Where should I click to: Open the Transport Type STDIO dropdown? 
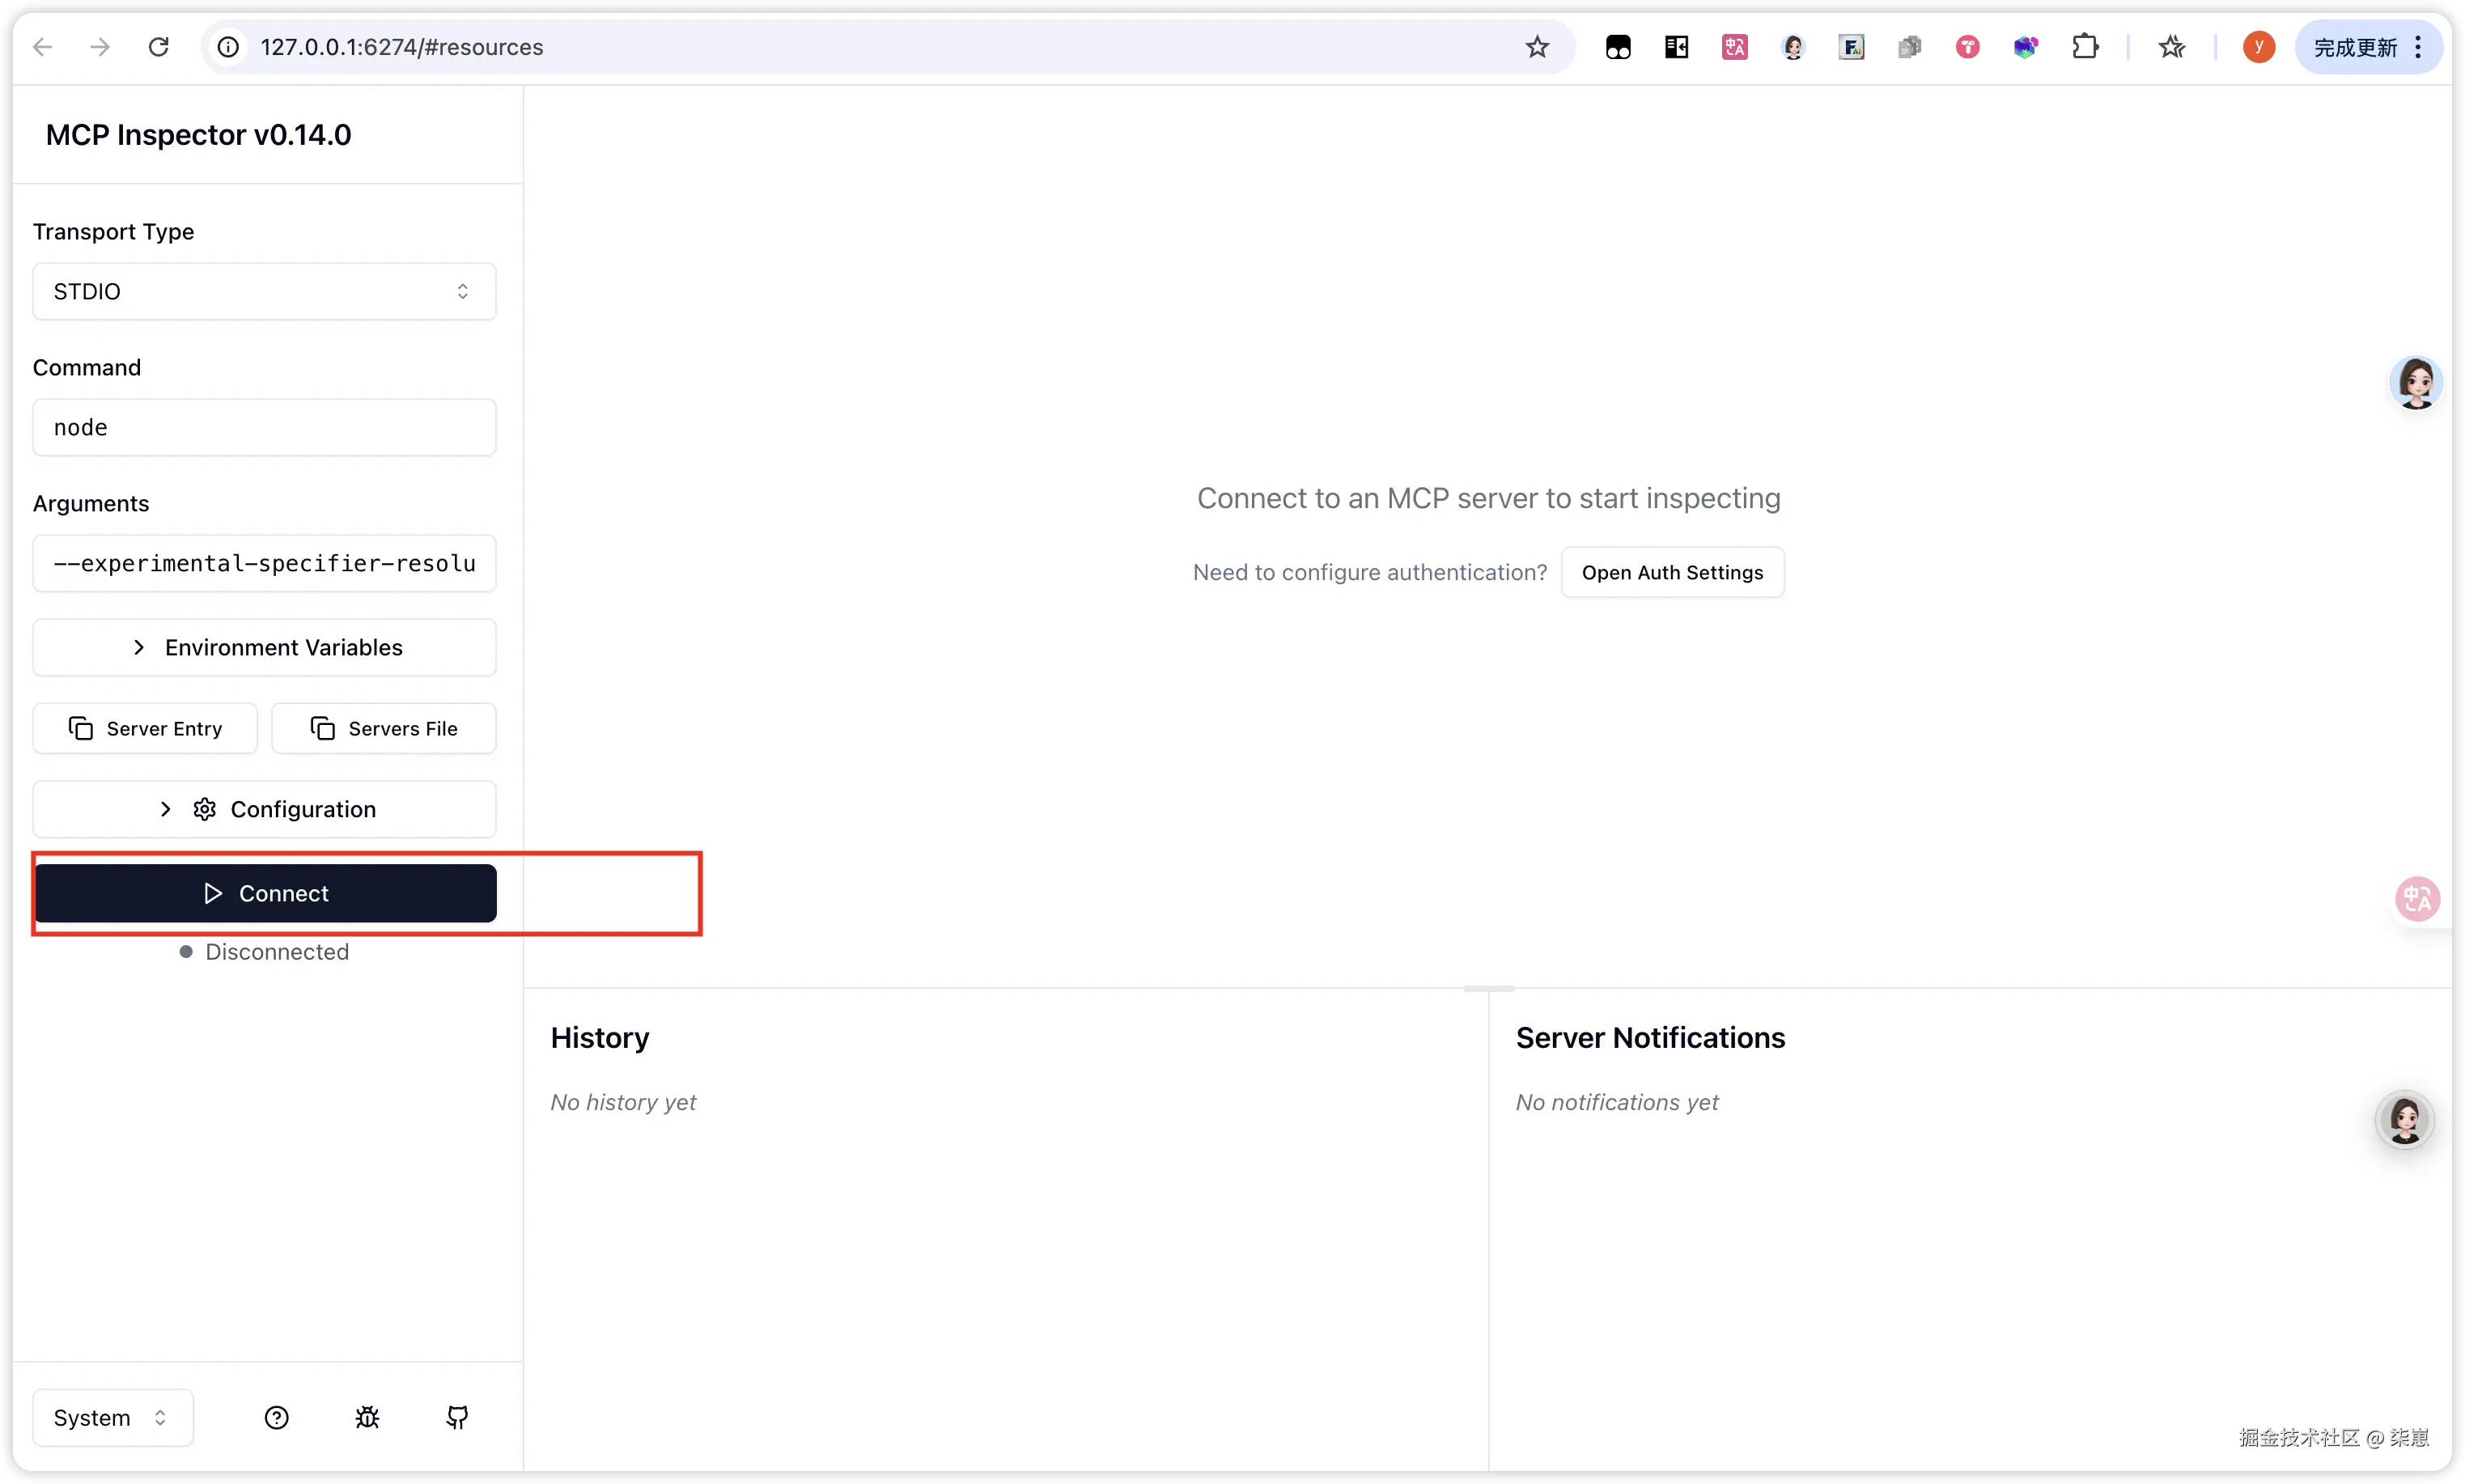[x=264, y=291]
